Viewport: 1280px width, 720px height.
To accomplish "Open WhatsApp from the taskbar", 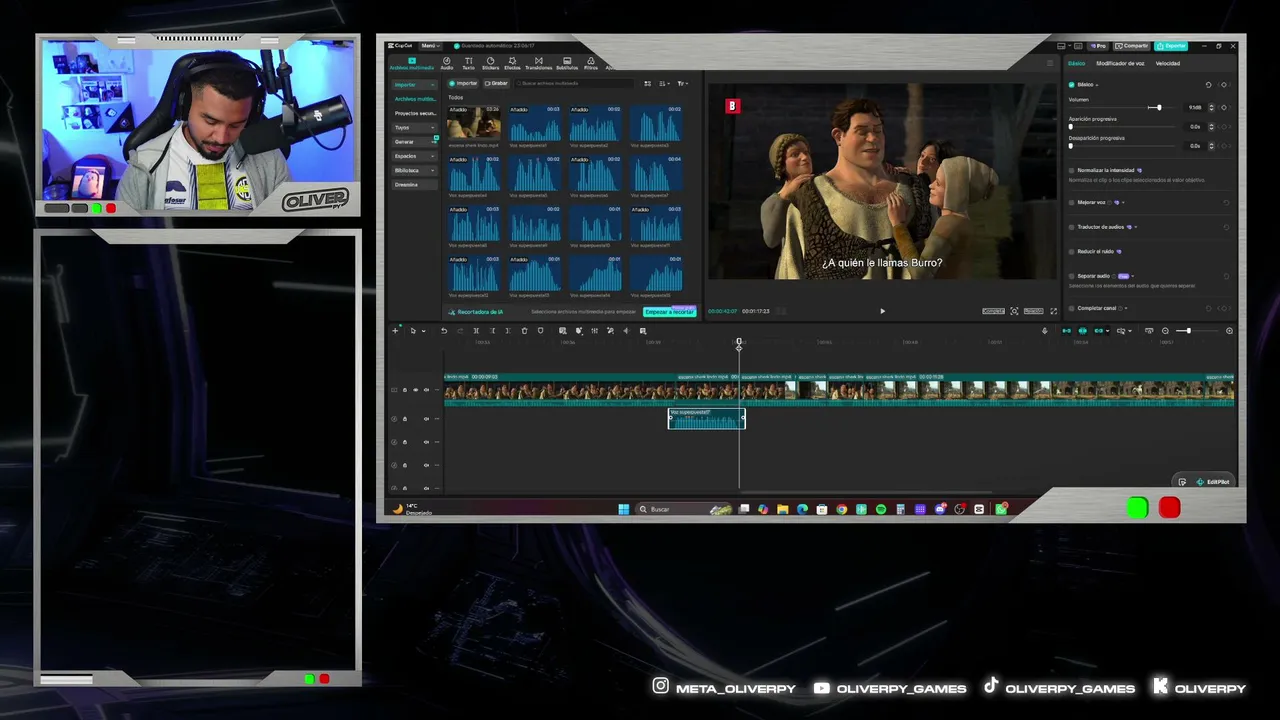I will pos(1001,509).
